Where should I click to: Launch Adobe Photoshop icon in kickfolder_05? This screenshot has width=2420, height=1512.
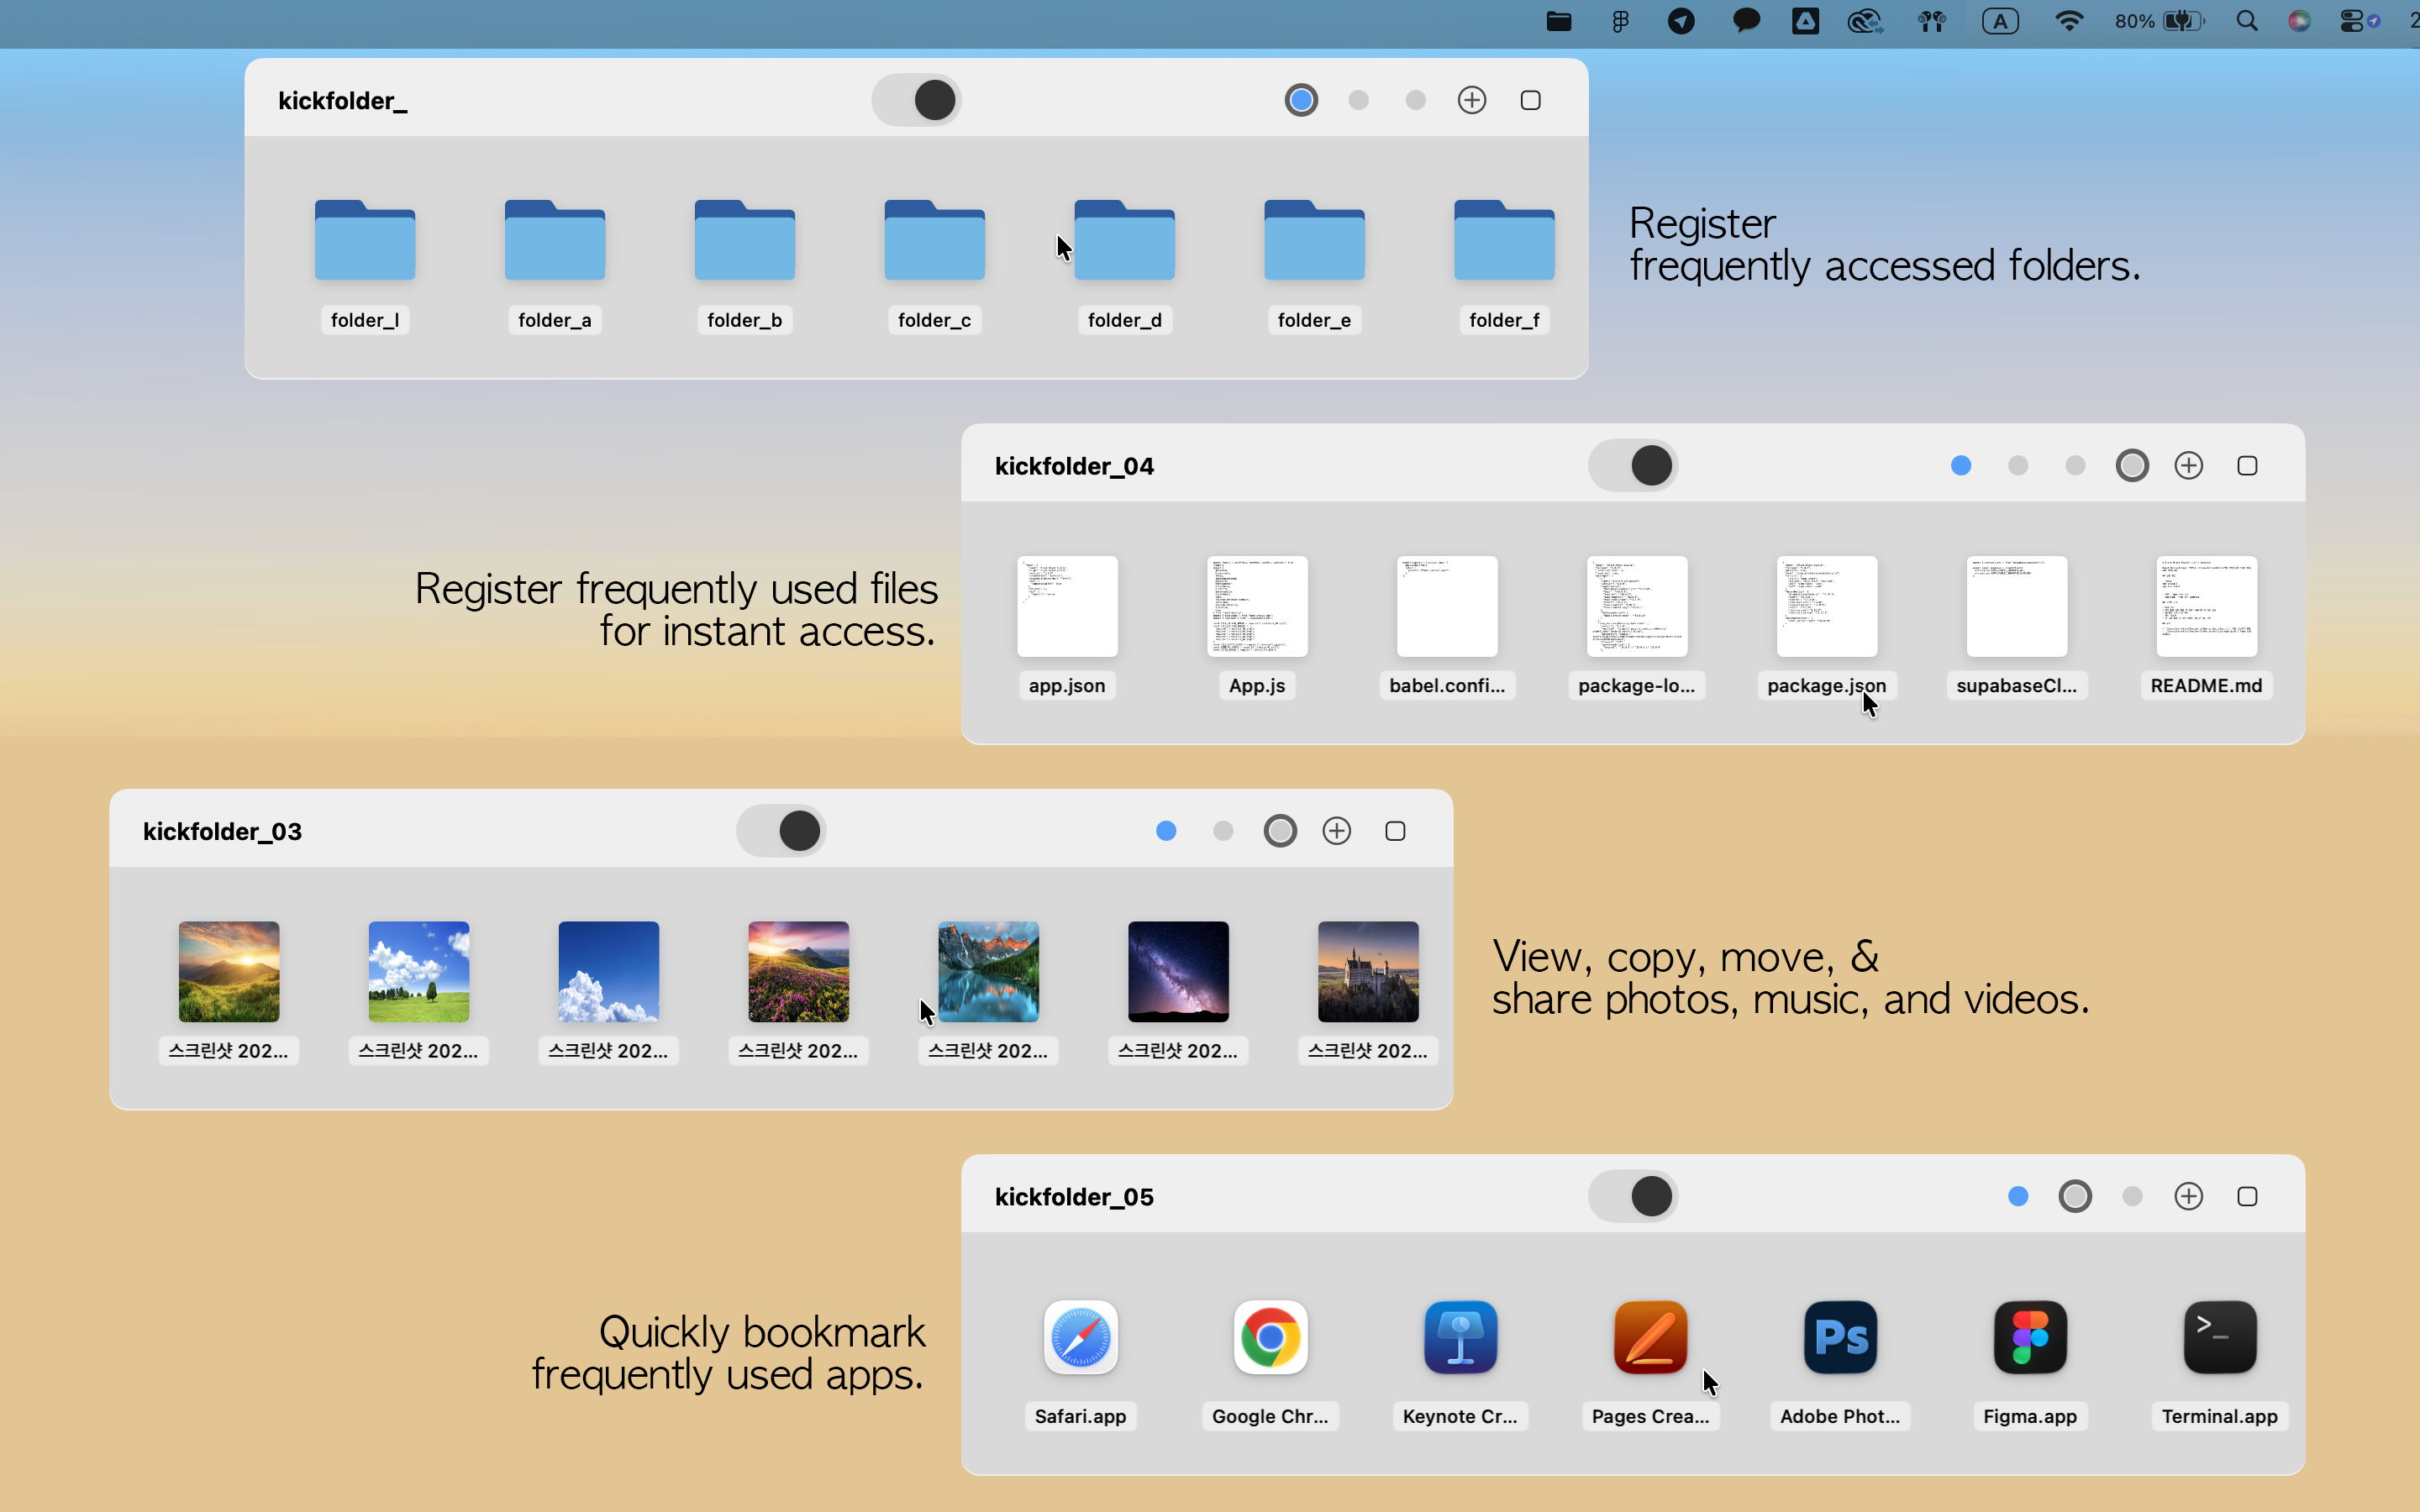coord(1839,1337)
